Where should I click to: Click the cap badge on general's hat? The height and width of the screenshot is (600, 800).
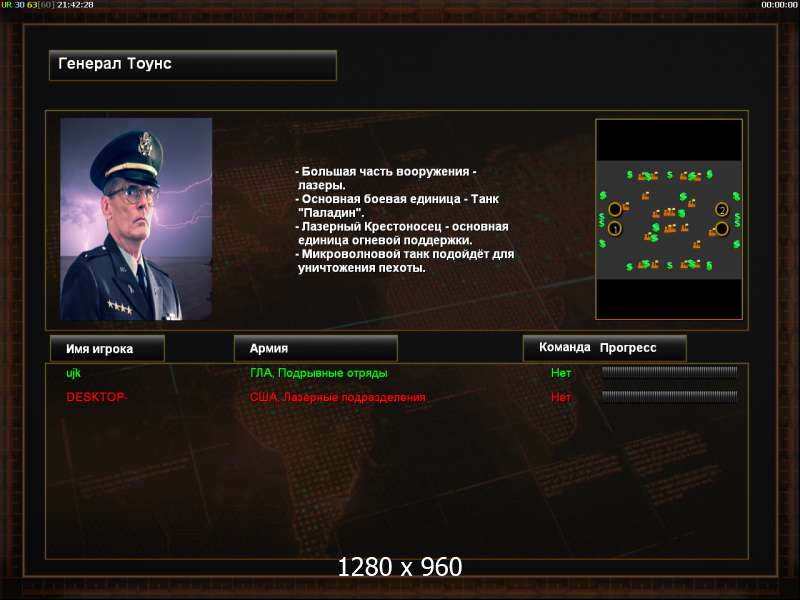point(145,143)
